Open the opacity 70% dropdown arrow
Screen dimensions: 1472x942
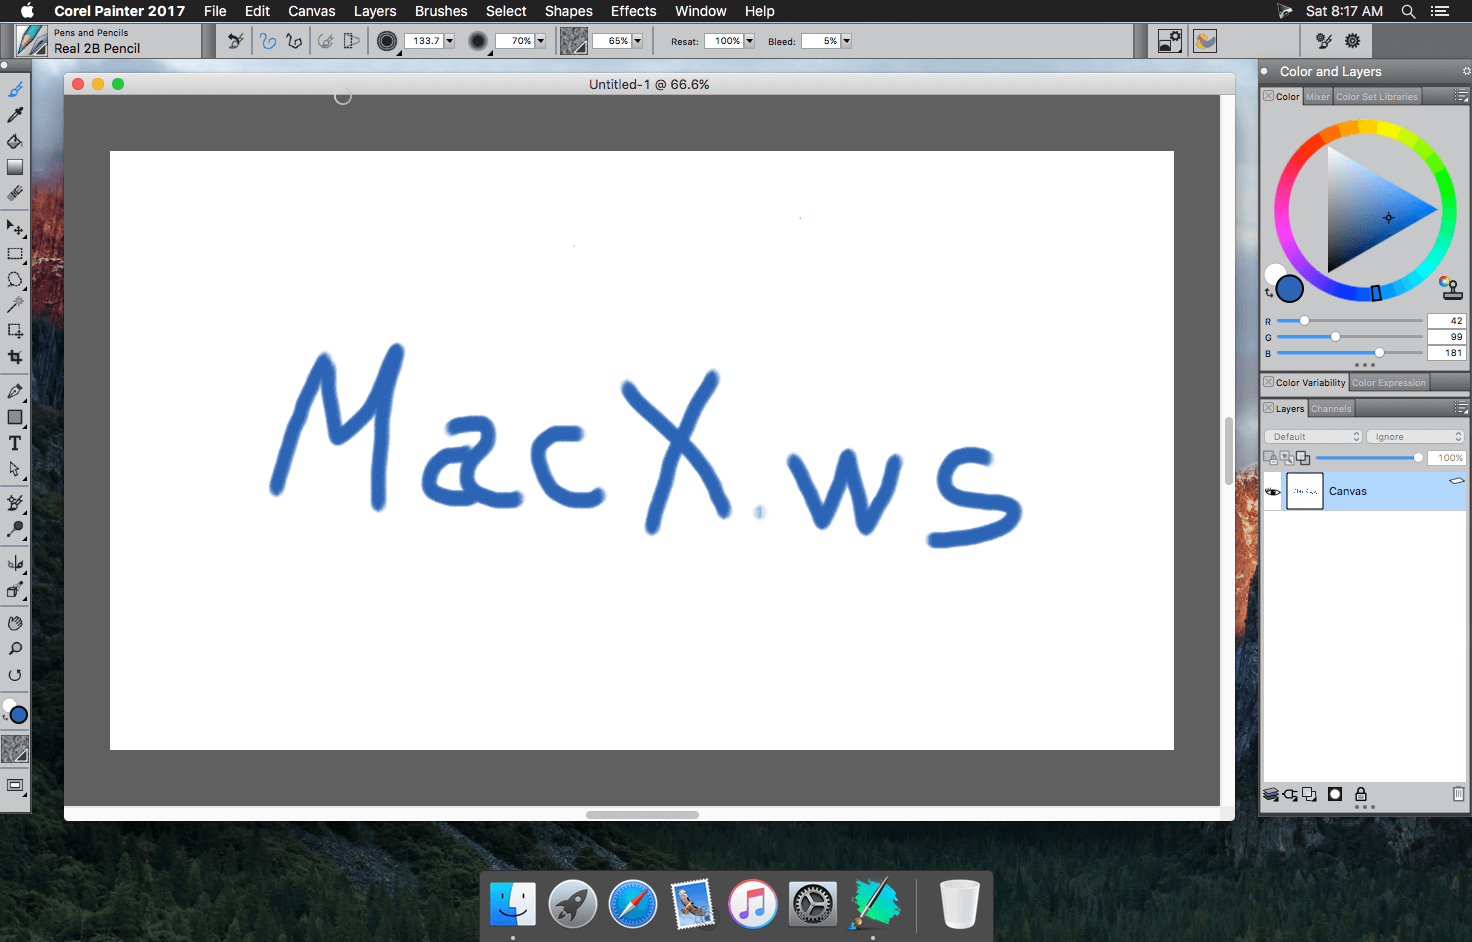(540, 41)
